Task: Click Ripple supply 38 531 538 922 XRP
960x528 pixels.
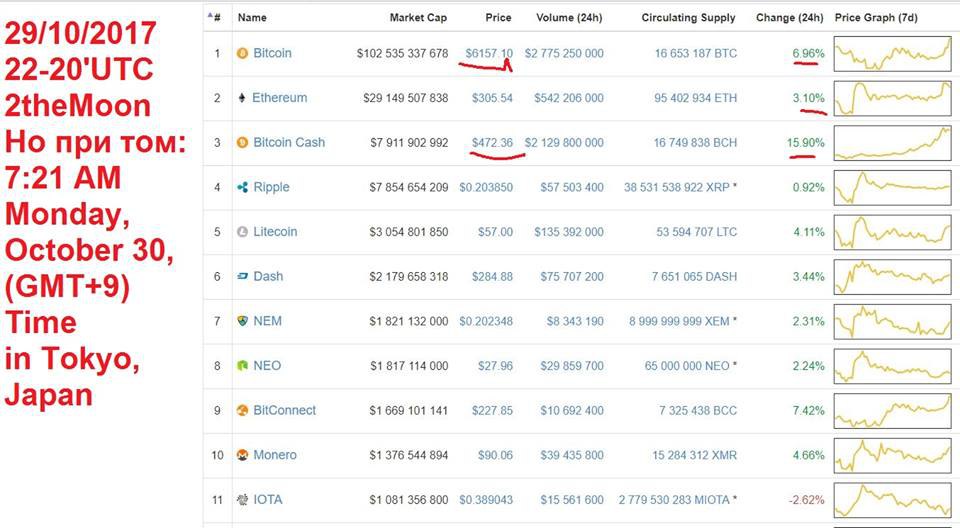Action: click(x=677, y=187)
